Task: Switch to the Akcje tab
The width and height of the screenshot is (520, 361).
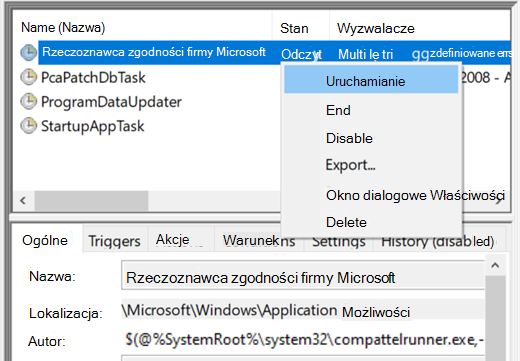Action: click(180, 240)
